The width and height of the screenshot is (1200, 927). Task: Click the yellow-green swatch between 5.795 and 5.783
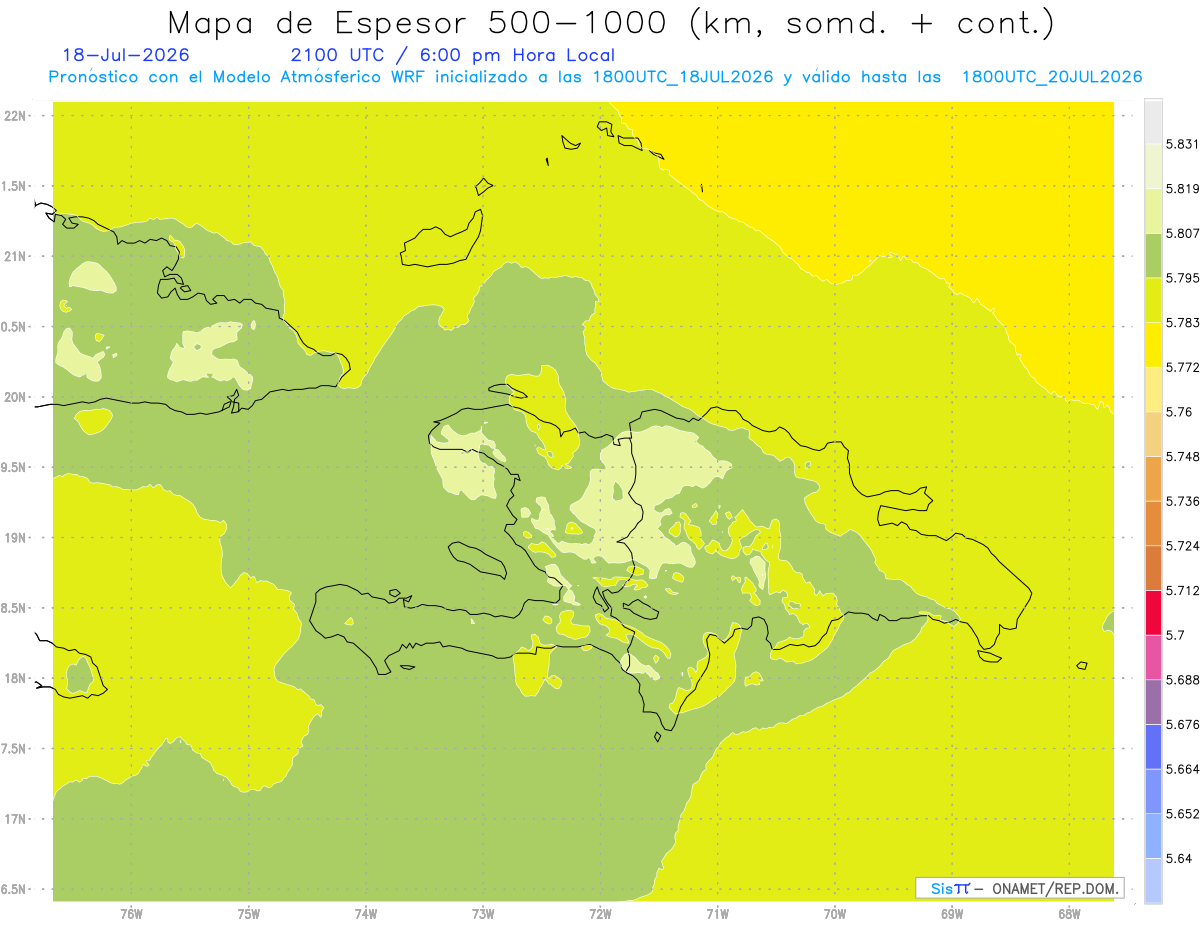[x=1153, y=300]
